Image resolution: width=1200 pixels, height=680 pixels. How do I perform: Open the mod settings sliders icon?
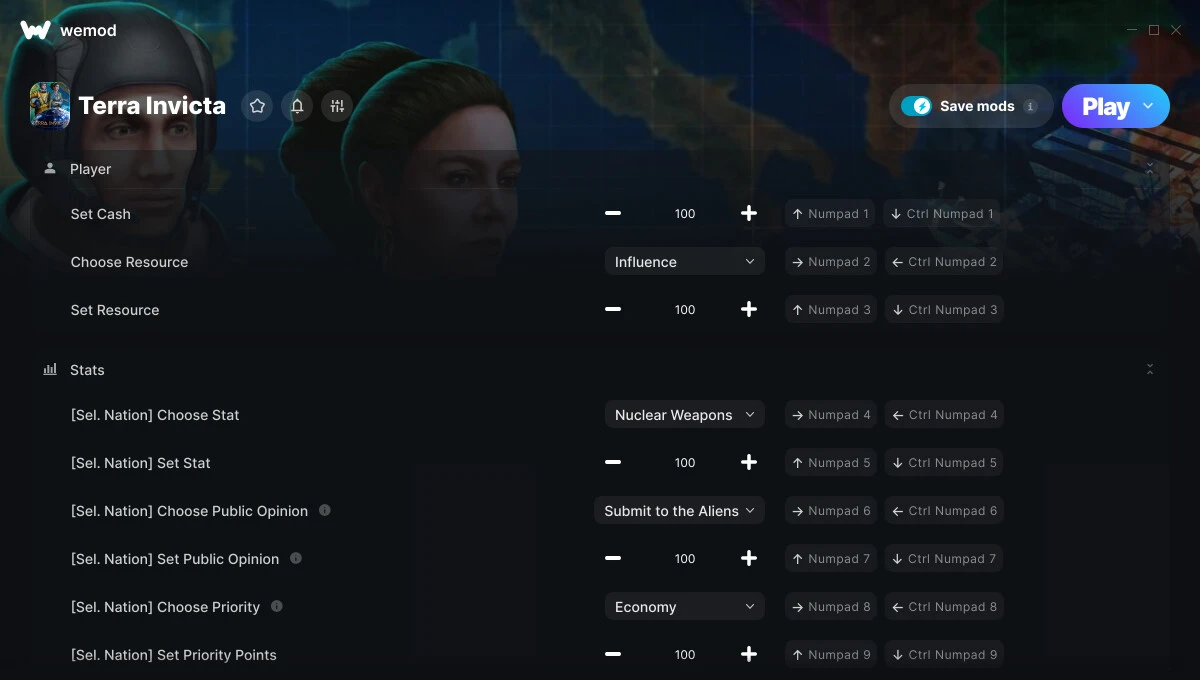coord(337,106)
